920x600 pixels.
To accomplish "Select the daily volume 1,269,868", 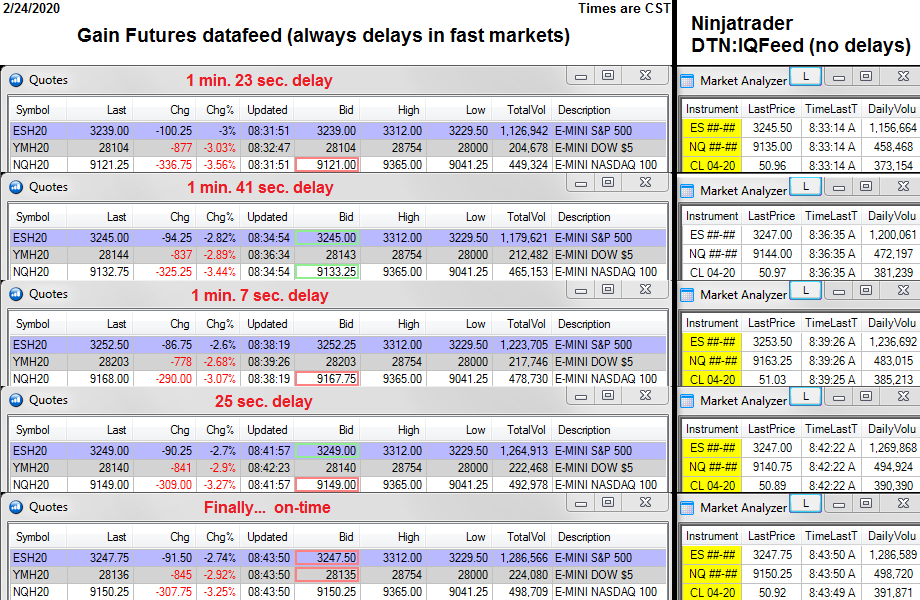I will 892,448.
